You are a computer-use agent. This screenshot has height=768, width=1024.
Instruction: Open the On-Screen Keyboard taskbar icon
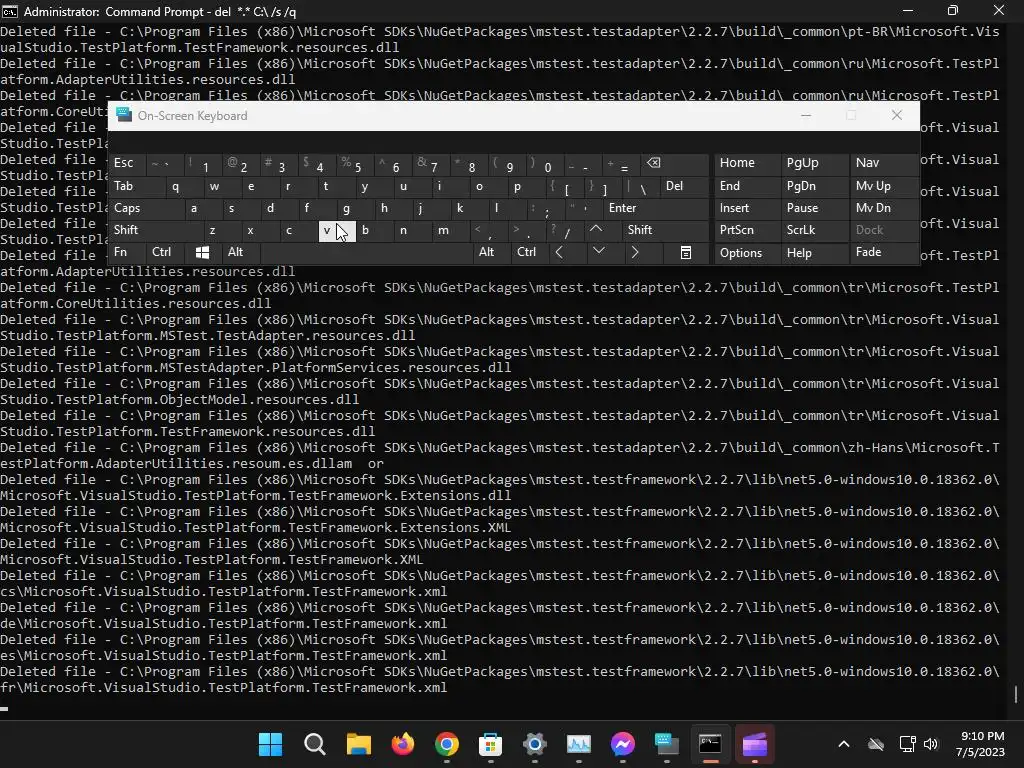(667, 744)
